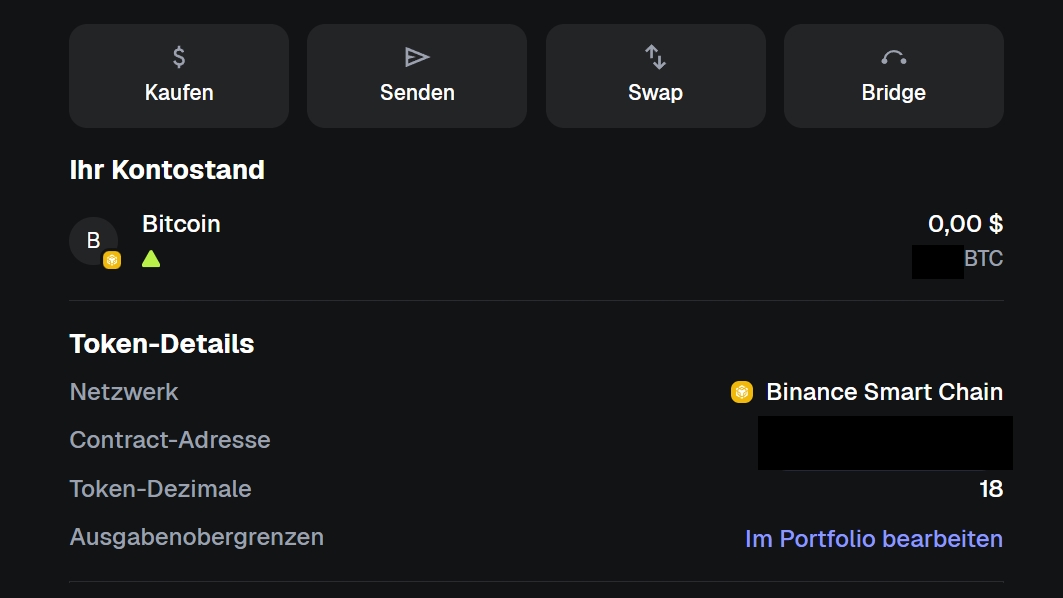Click the BTC amount under the balance
The image size is (1063, 598).
coord(958,260)
